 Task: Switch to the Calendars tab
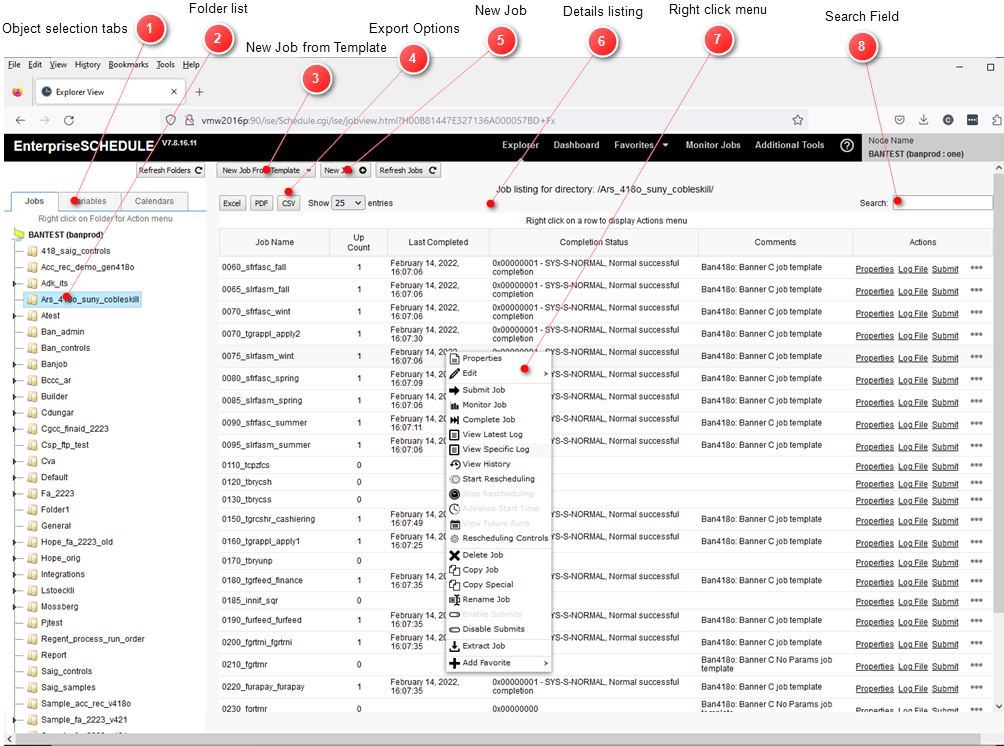pyautogui.click(x=154, y=201)
